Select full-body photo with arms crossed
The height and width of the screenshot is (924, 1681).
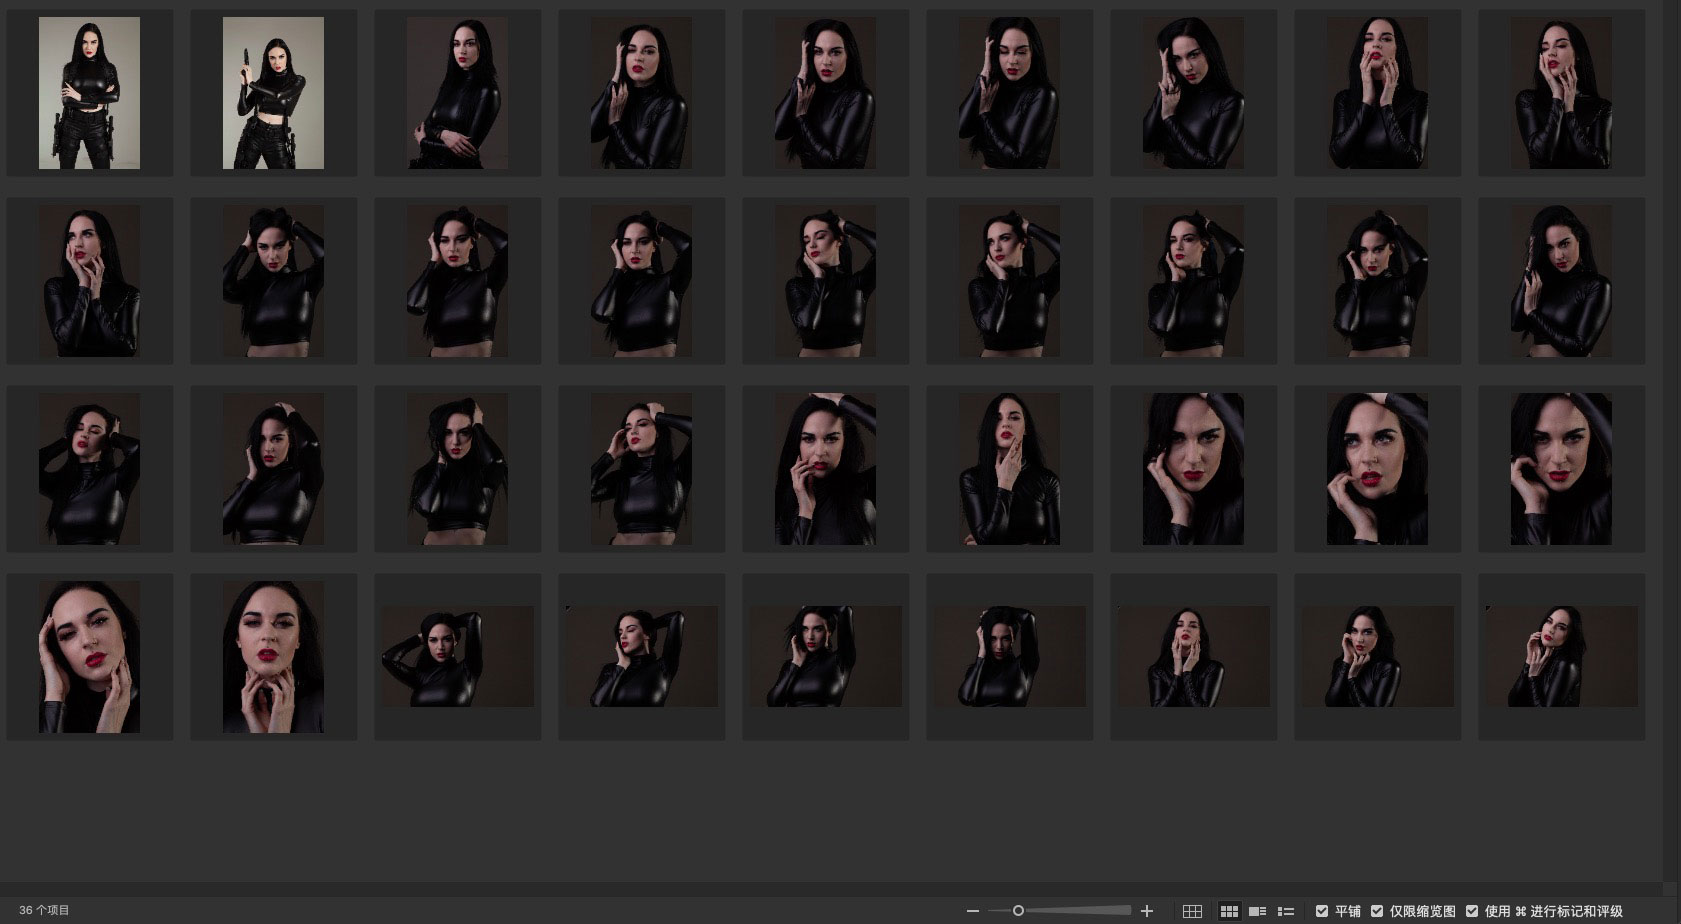(x=89, y=93)
